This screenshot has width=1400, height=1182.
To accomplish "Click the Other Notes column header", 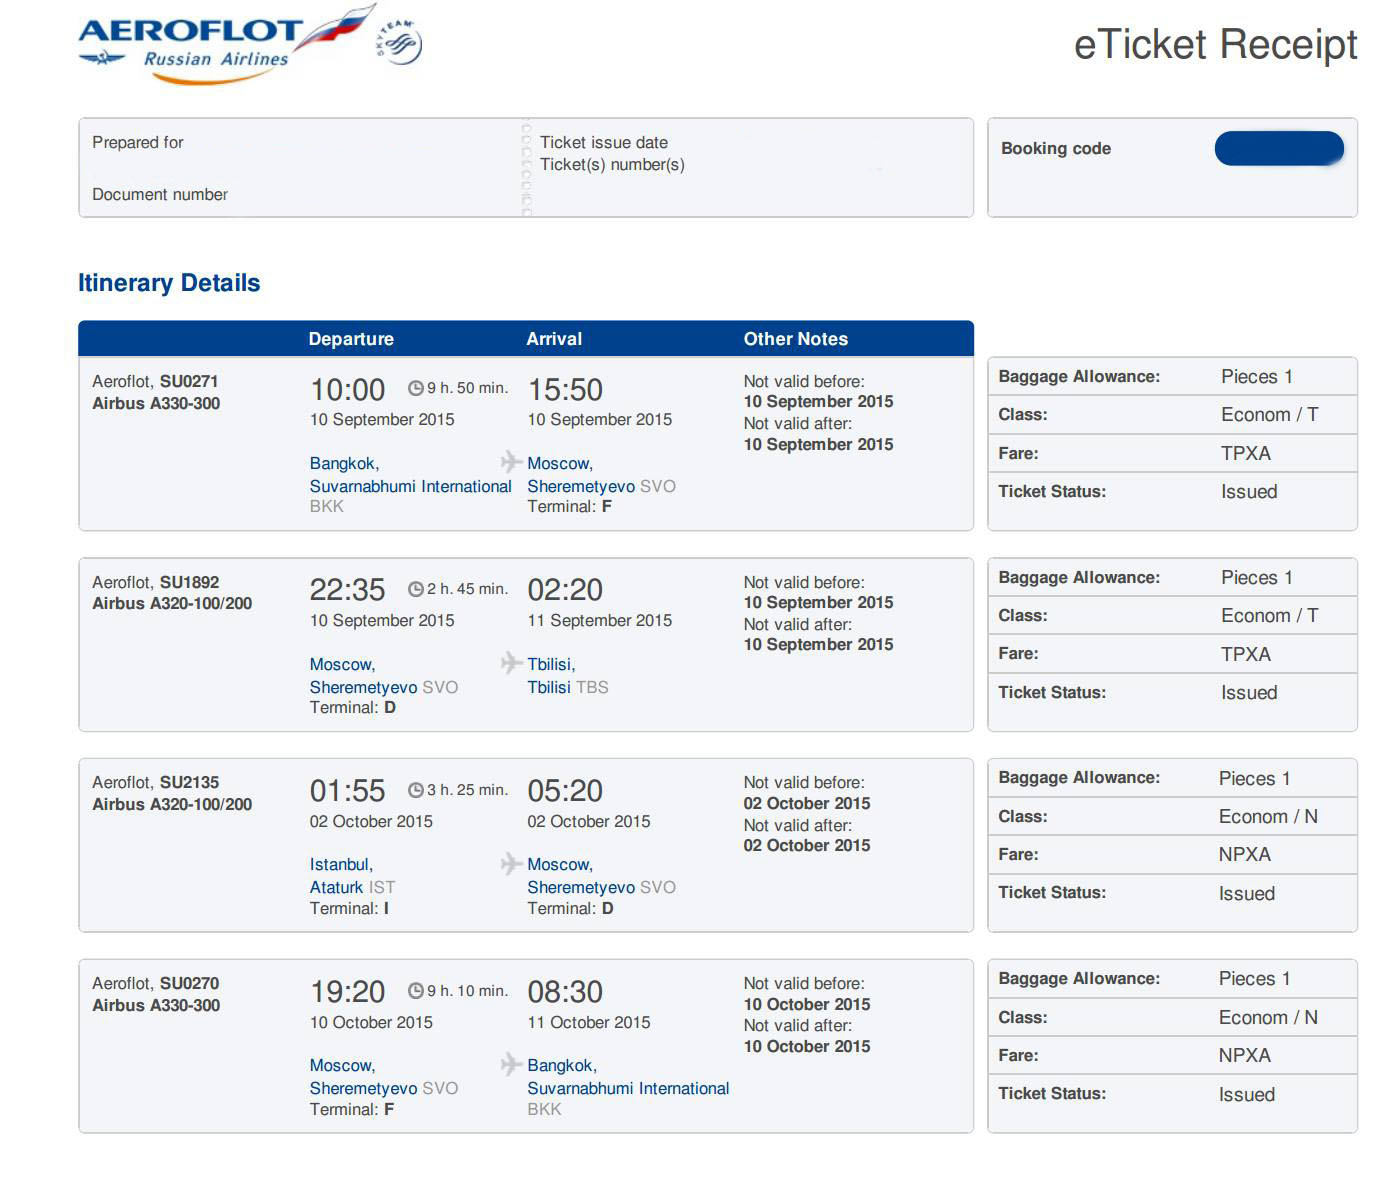I will tap(796, 339).
